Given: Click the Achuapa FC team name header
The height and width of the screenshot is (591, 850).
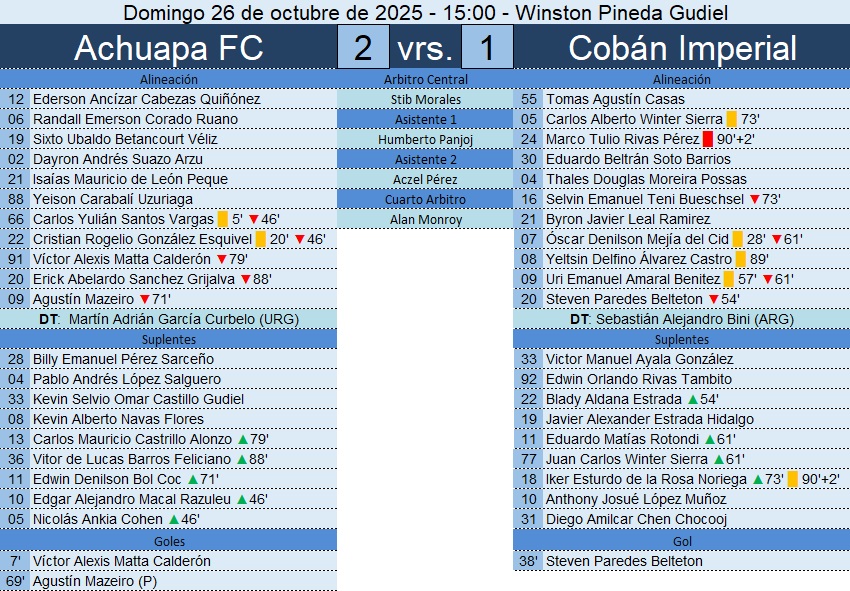Looking at the screenshot, I should point(169,48).
